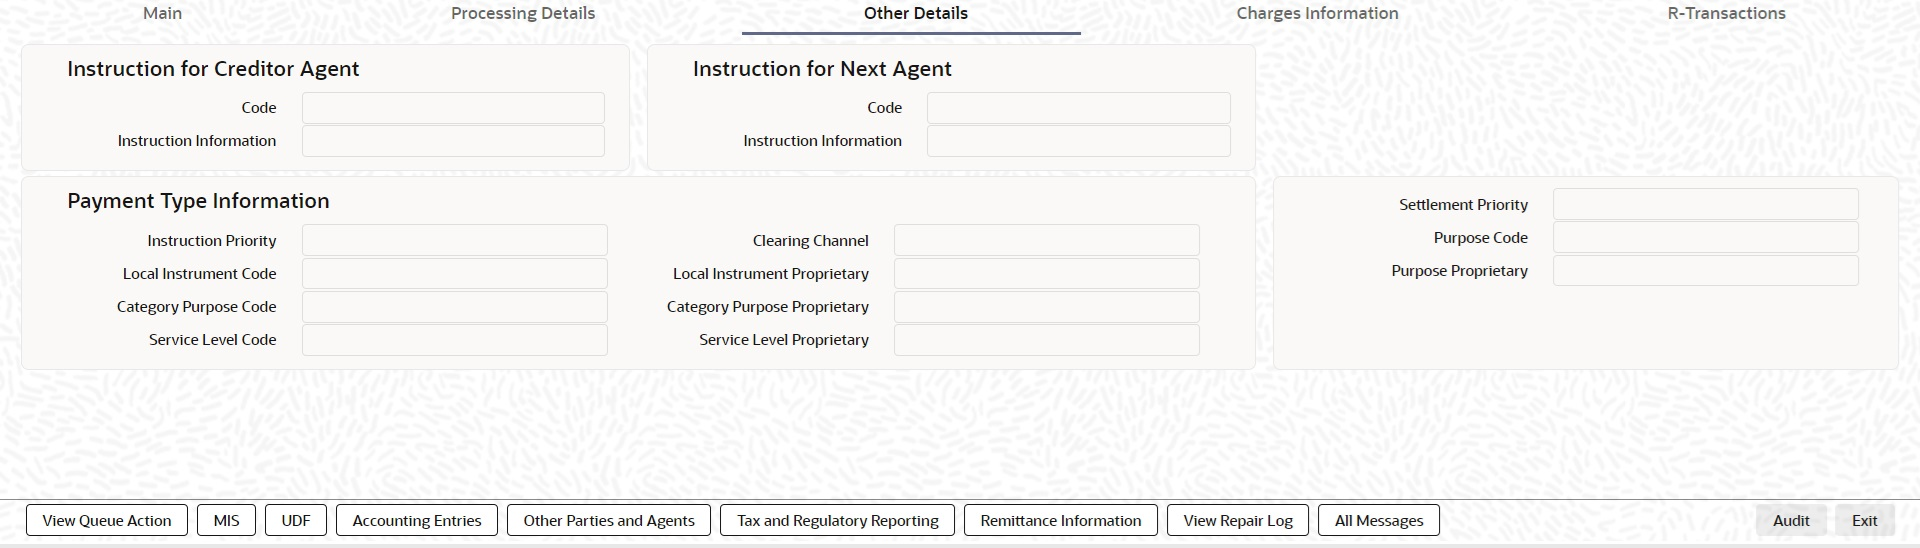The image size is (1920, 548).
Task: Click the Service Level Proprietary field
Action: point(1046,340)
